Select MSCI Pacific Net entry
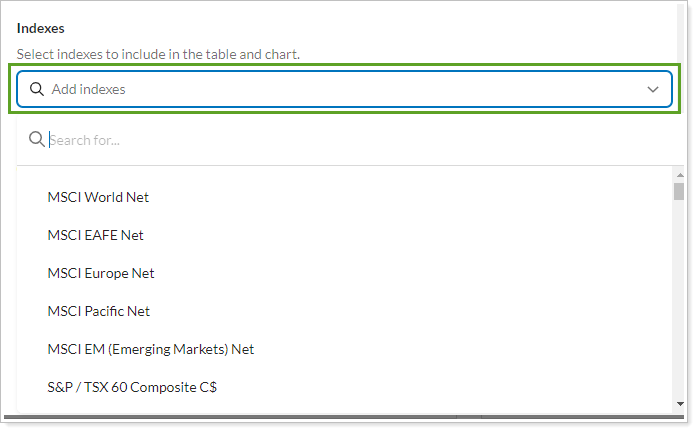 point(98,311)
